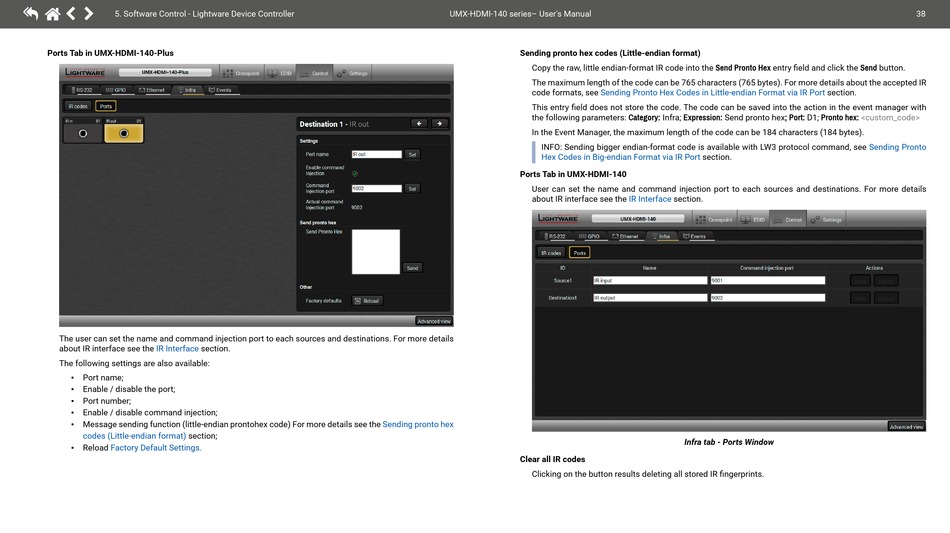Click the Send button for pronto hex
The image size is (950, 533).
pyautogui.click(x=412, y=268)
